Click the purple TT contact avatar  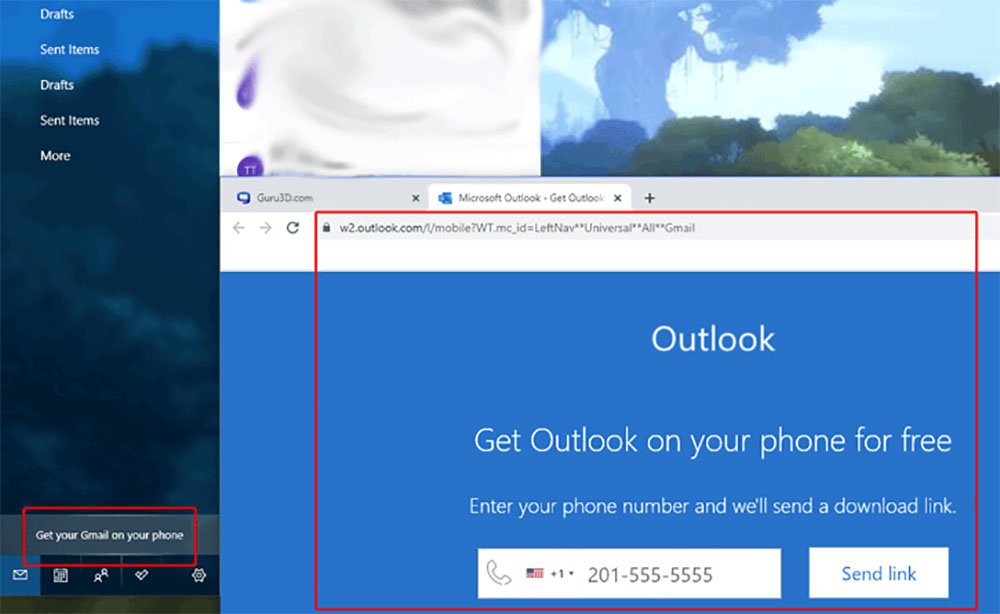(250, 167)
